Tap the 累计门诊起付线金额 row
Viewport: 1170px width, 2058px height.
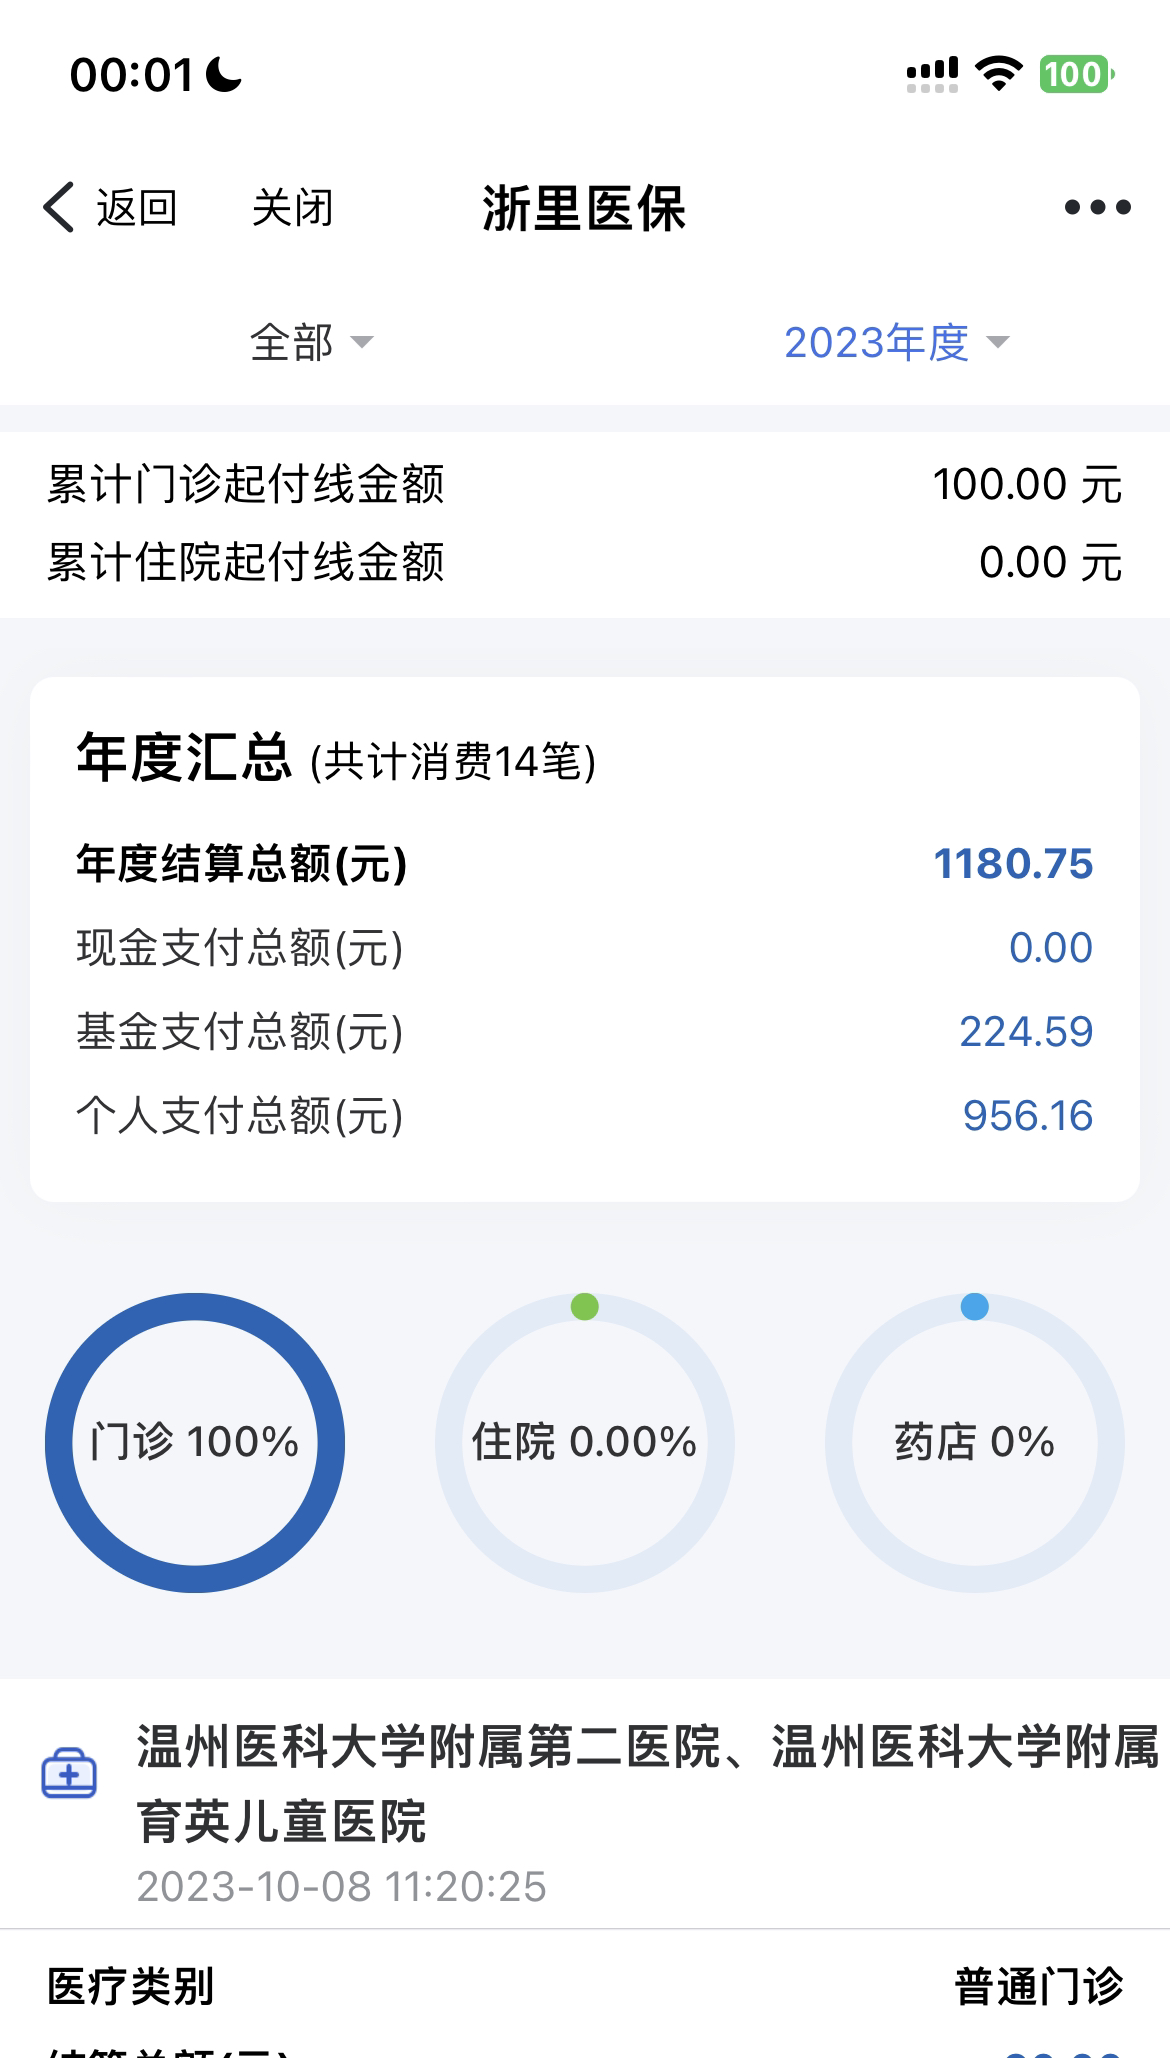pyautogui.click(x=585, y=485)
